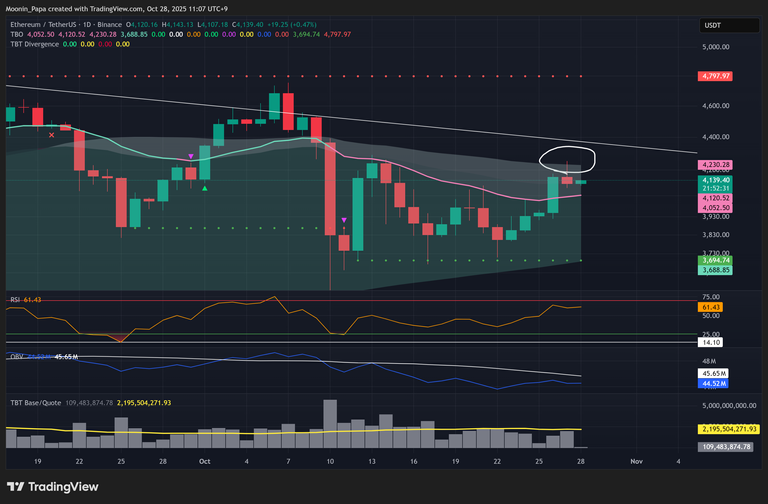Select the OBV indicator legend label
Viewport: 768px width, 504px height.
tap(14, 356)
